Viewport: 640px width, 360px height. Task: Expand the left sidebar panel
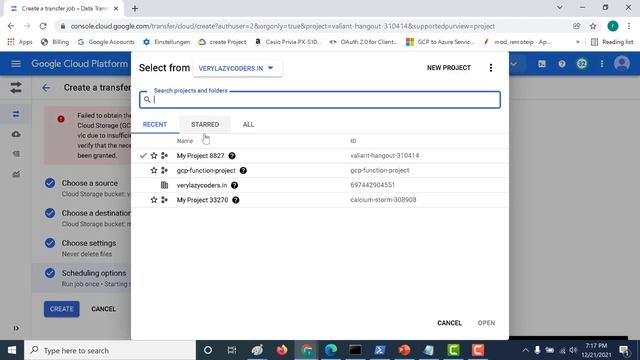pos(16,328)
